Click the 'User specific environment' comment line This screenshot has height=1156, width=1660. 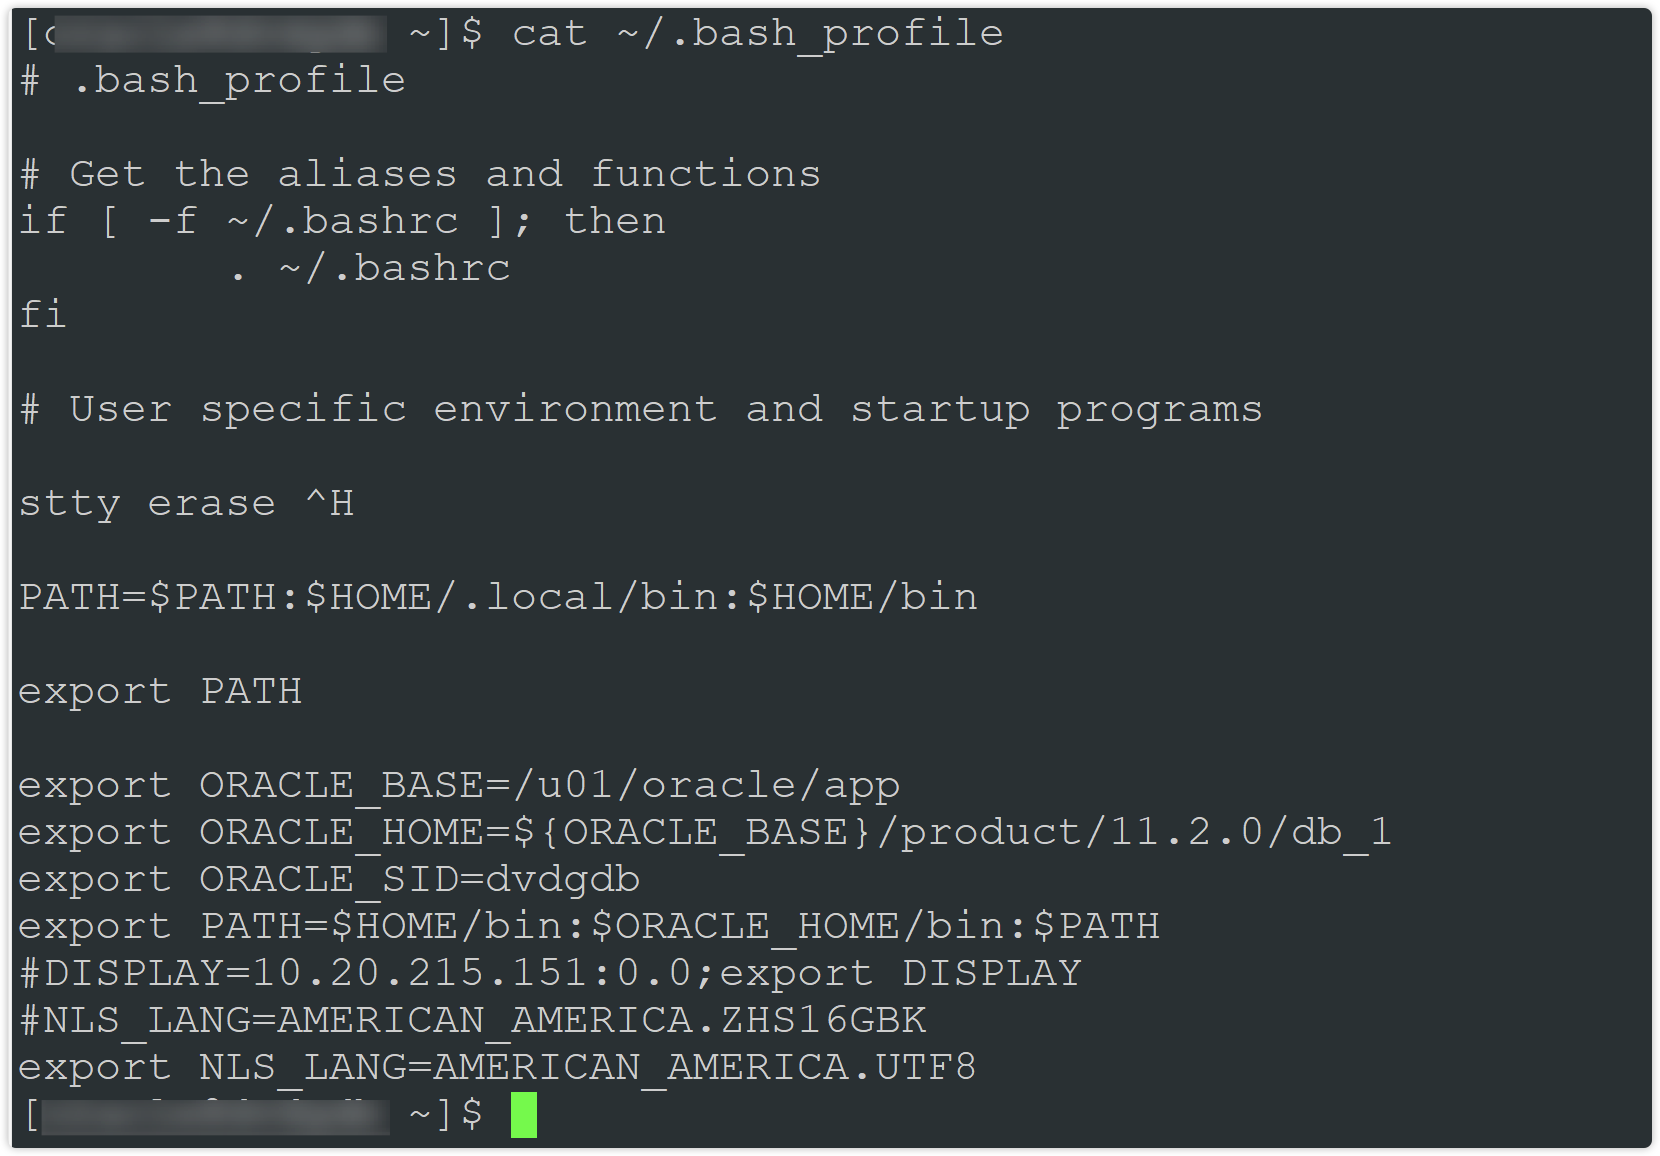click(x=641, y=410)
